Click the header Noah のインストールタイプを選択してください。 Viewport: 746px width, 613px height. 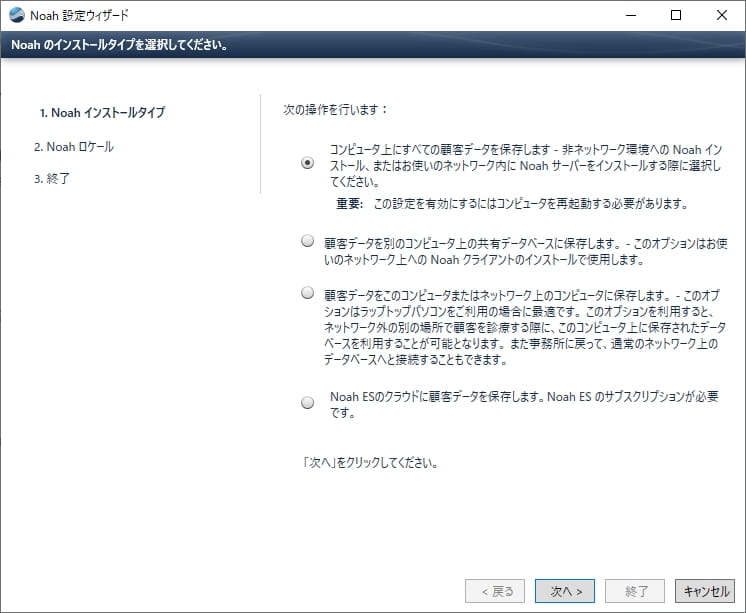tap(119, 45)
